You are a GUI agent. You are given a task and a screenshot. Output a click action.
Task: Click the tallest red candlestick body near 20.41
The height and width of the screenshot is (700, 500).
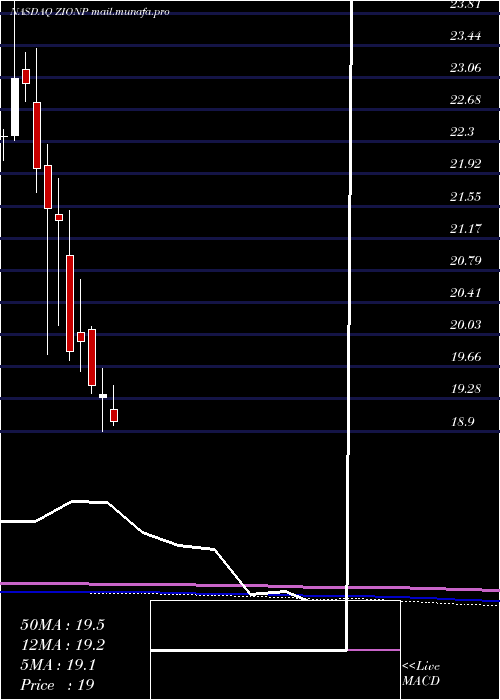pyautogui.click(x=70, y=303)
